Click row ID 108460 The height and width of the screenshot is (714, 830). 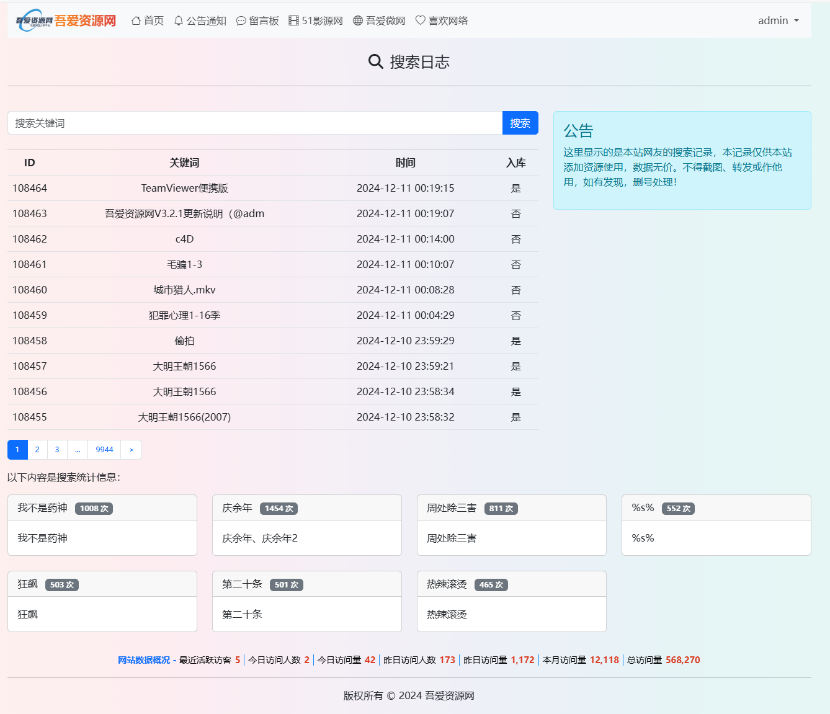(30, 290)
